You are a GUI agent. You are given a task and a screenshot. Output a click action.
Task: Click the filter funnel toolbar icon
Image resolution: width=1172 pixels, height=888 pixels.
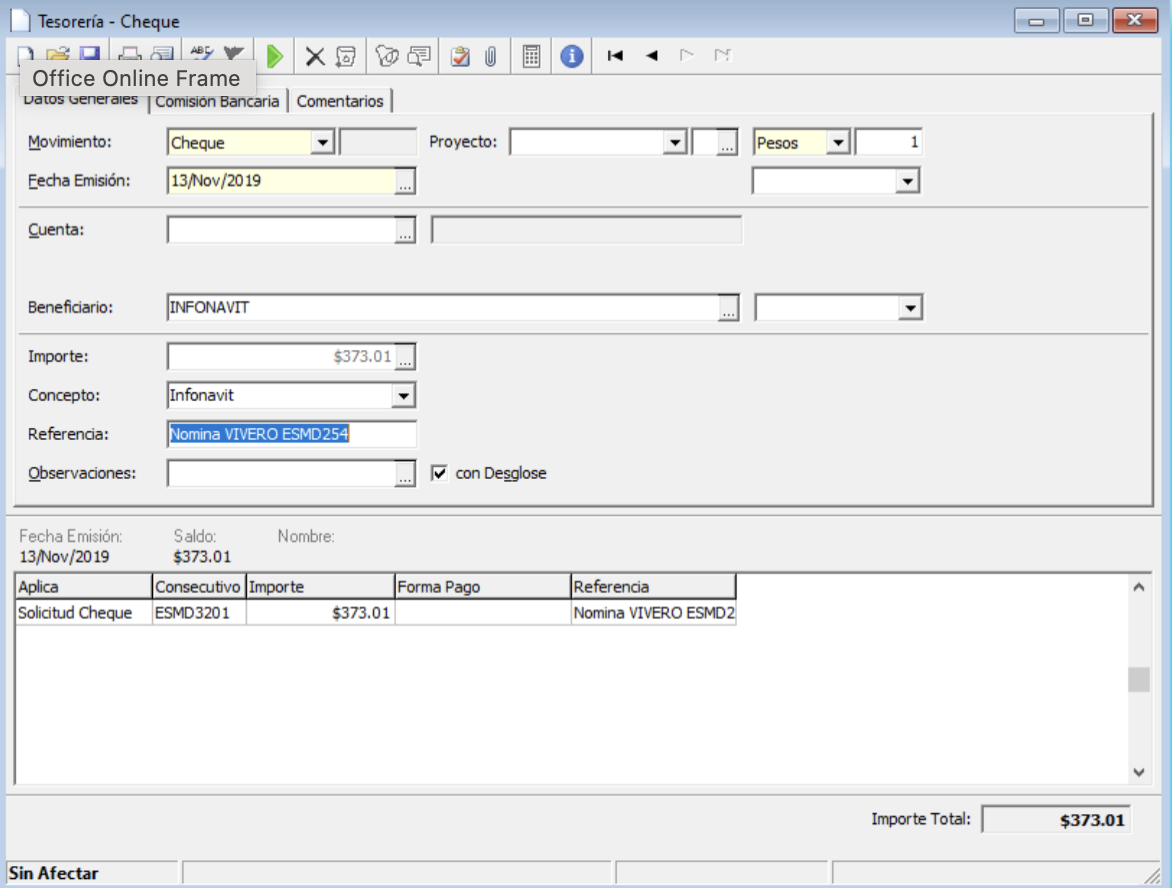click(x=234, y=54)
